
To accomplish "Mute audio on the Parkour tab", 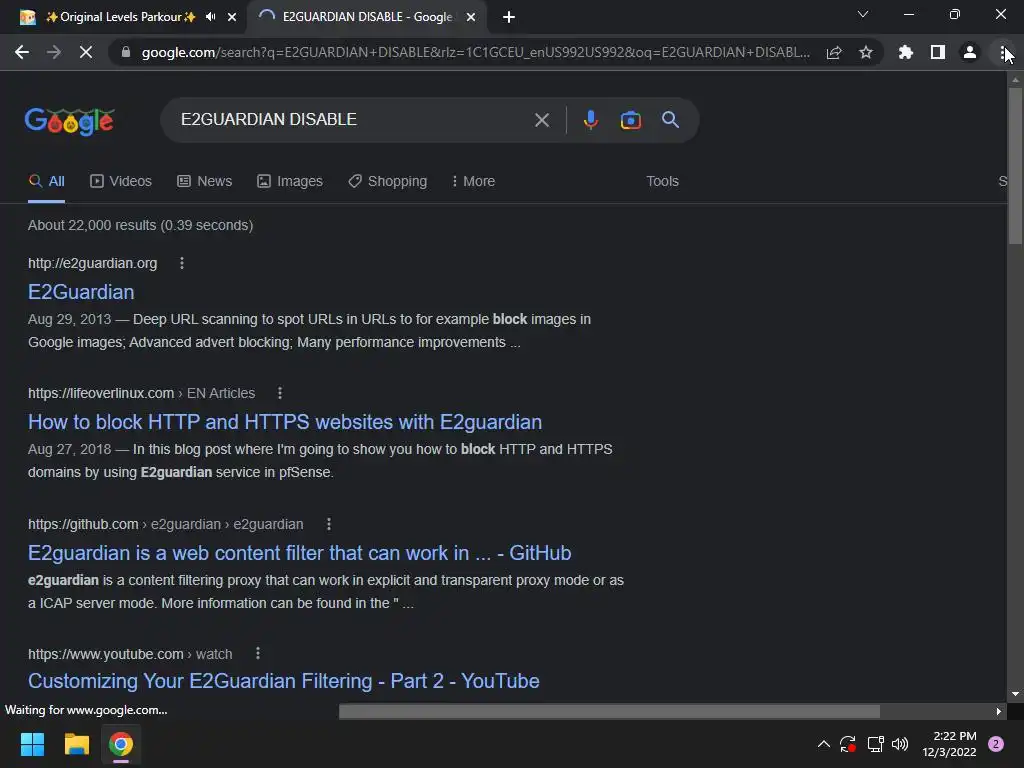I will (x=210, y=17).
